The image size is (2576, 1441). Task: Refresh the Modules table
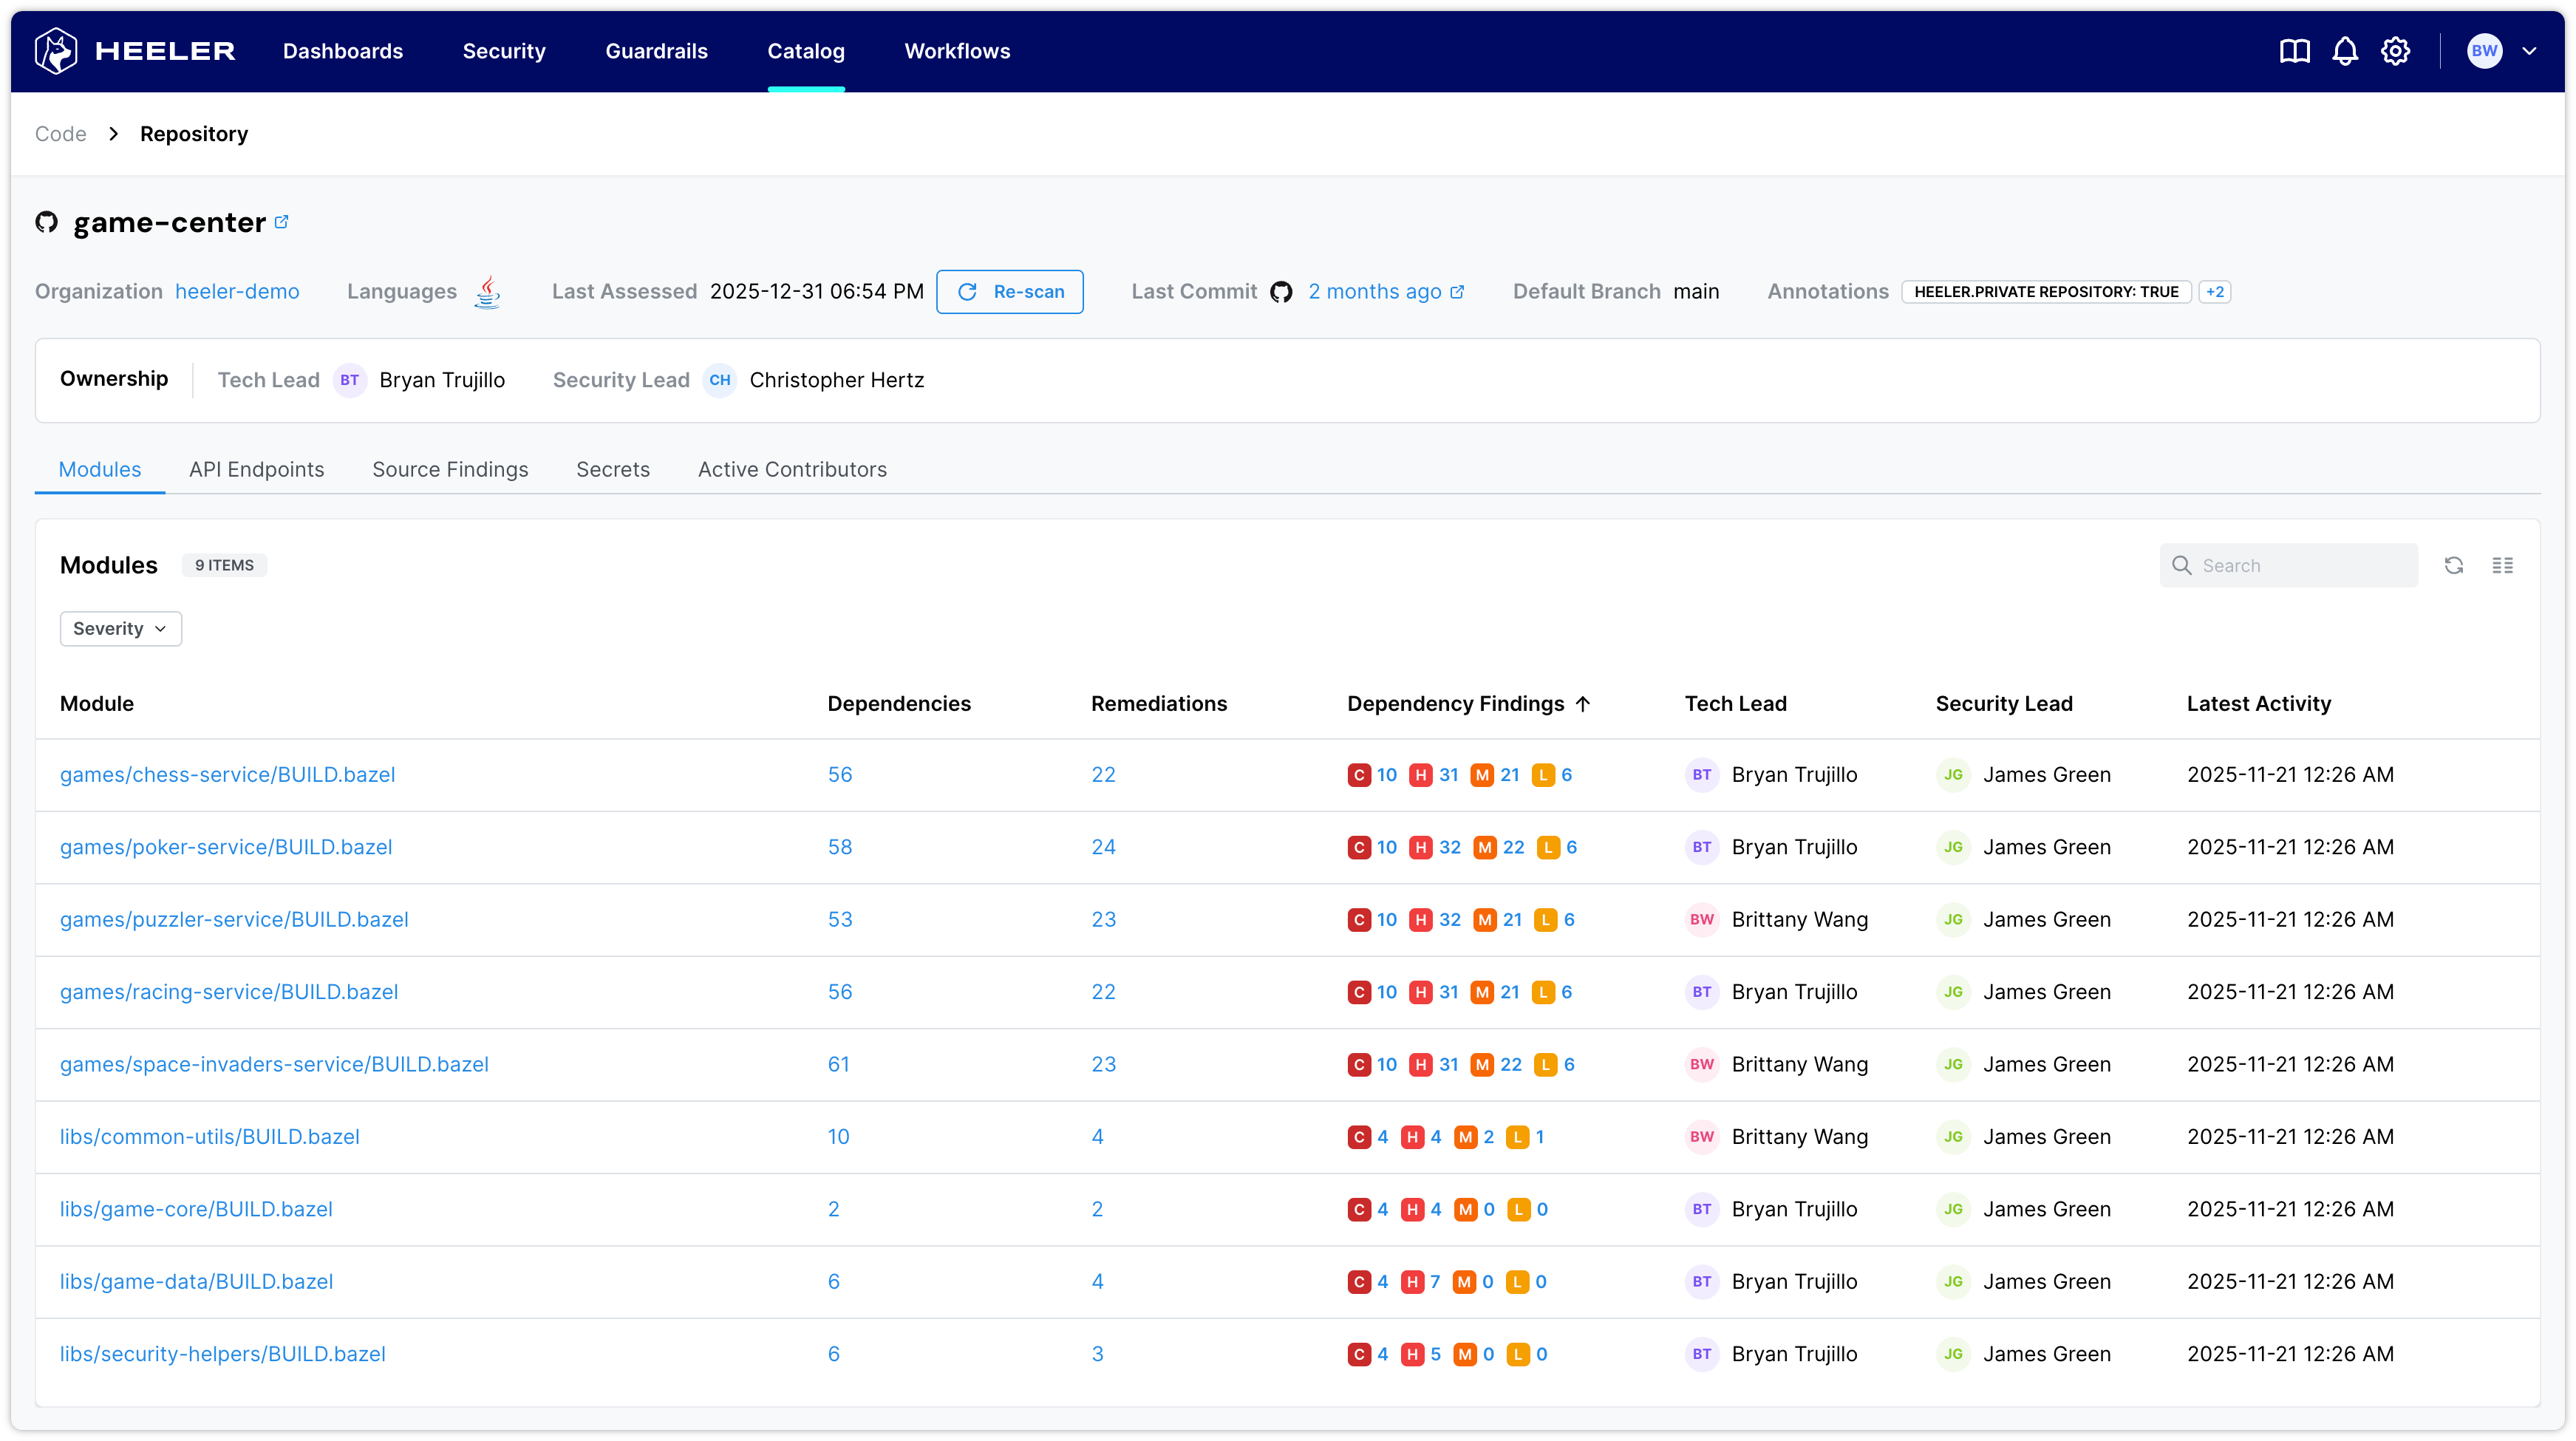pos(2453,565)
